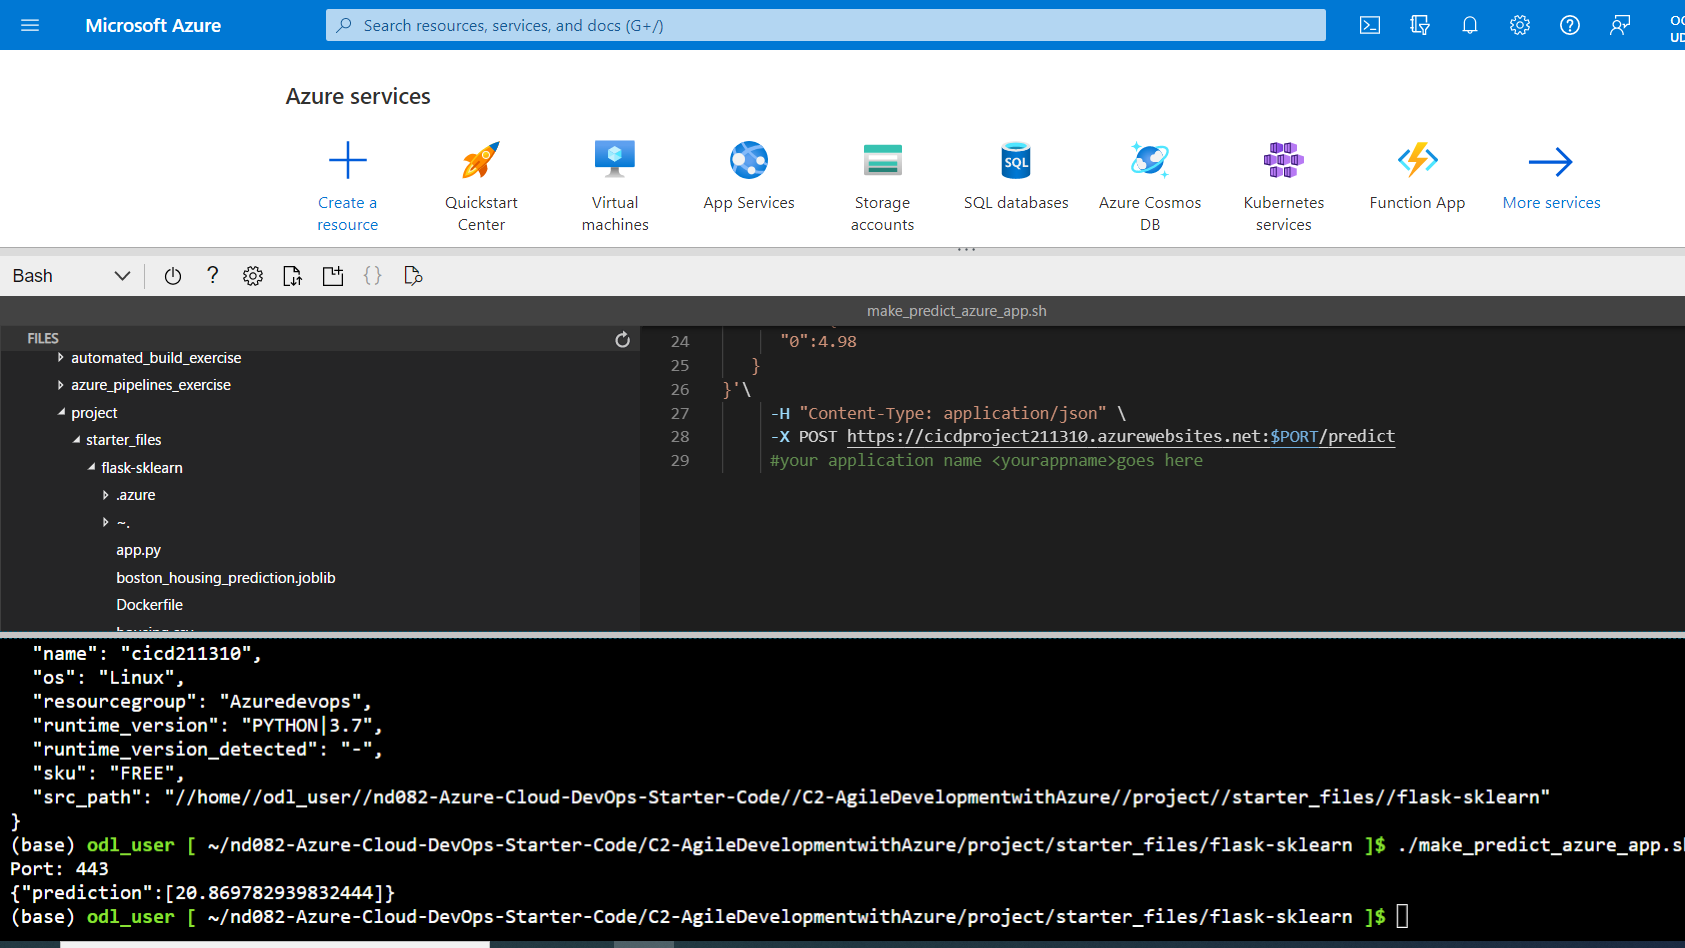The height and width of the screenshot is (948, 1685).
Task: Open Cloud Shell from the top bar
Action: click(x=1370, y=25)
